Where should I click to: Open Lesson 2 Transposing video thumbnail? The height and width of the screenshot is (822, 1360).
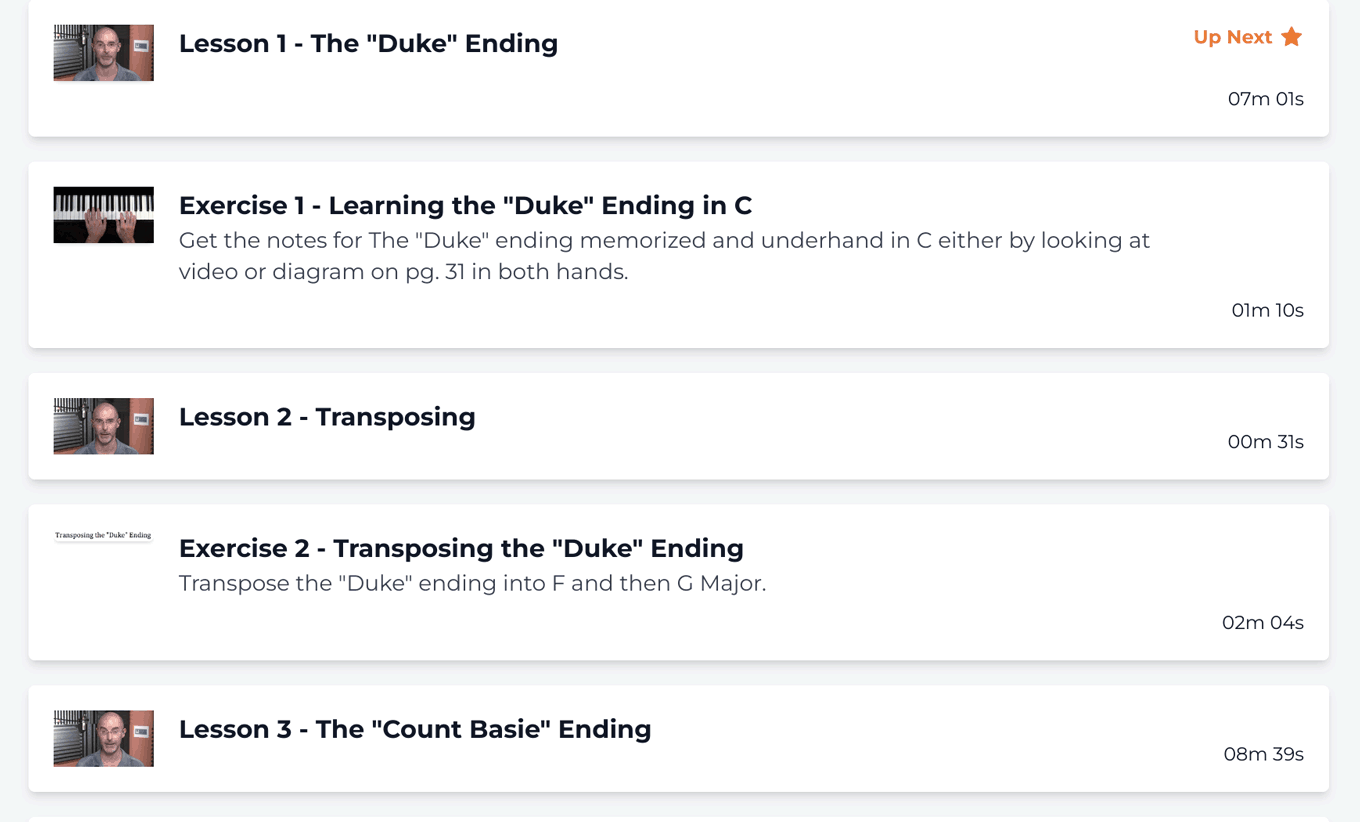103,426
